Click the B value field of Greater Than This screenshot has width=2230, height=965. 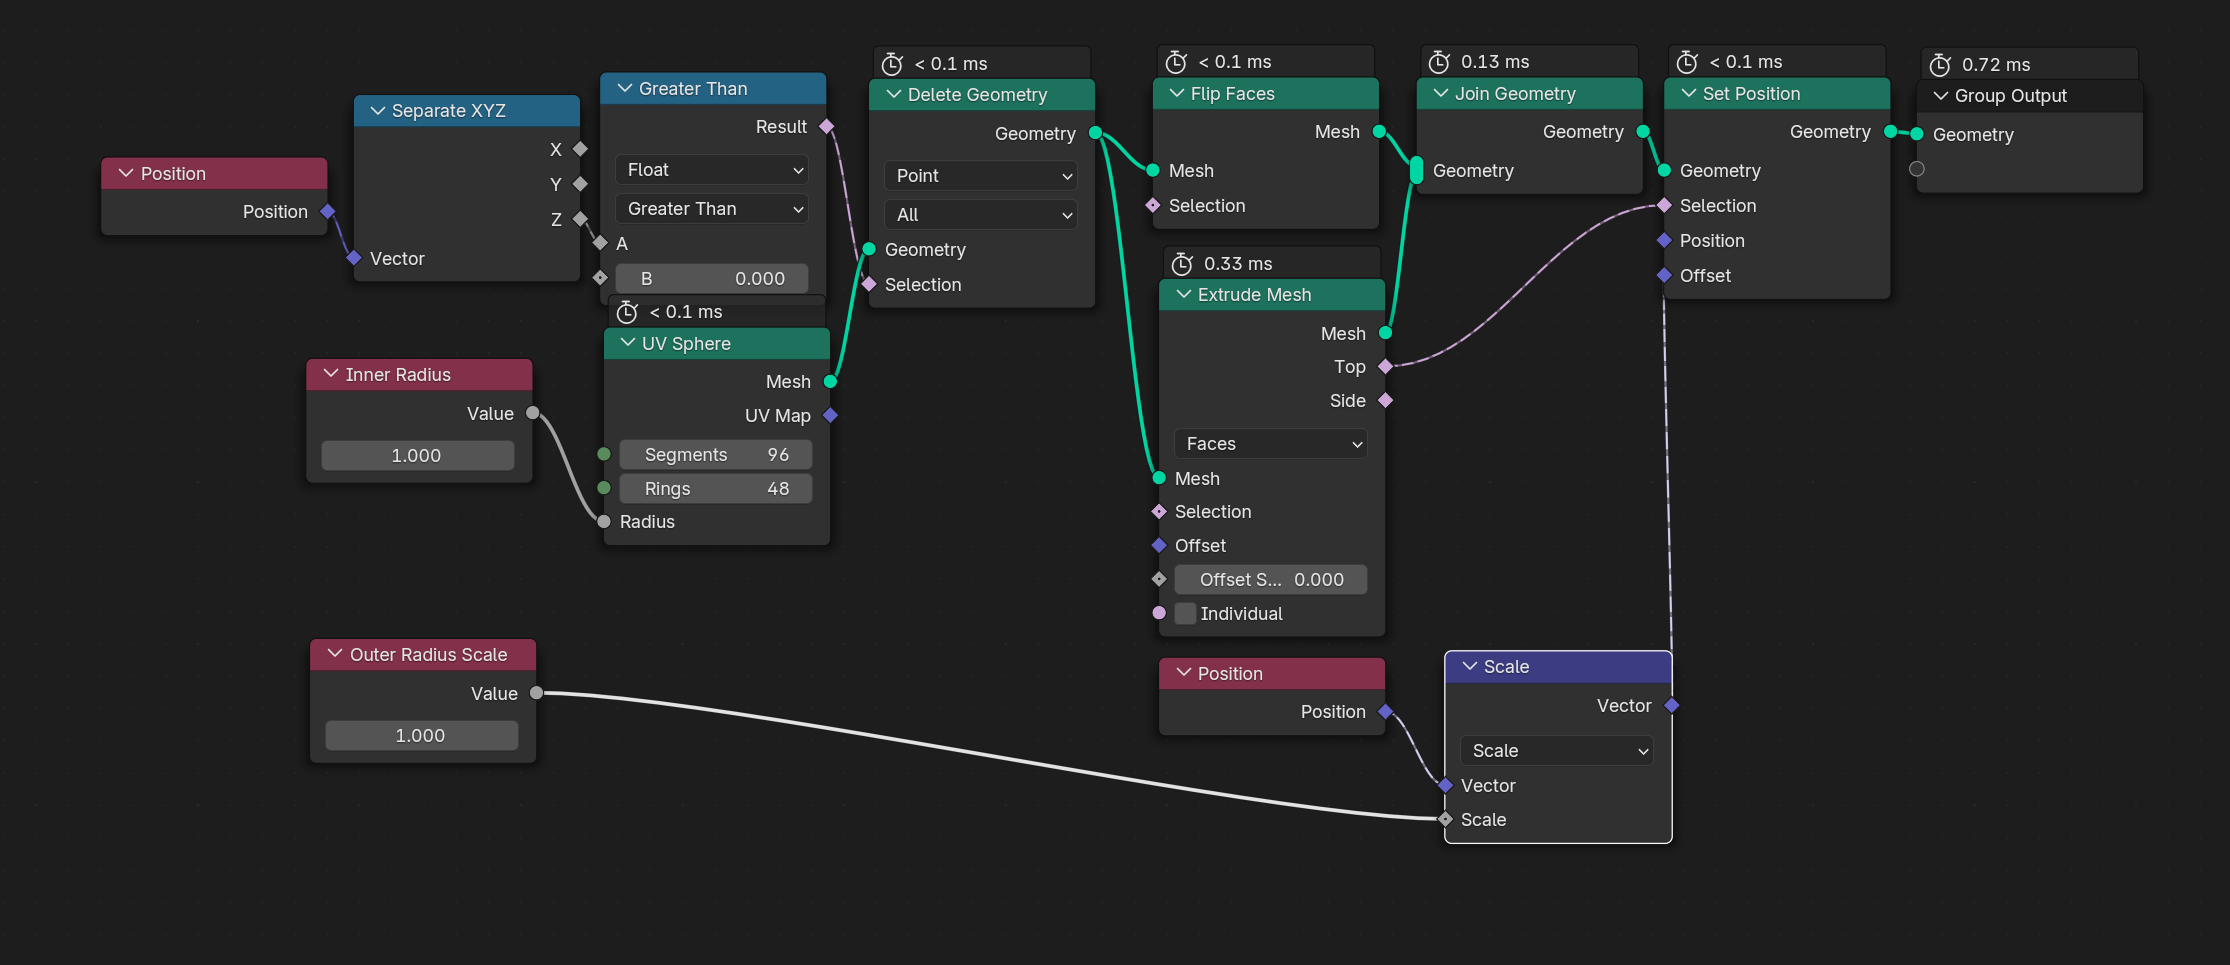[712, 279]
